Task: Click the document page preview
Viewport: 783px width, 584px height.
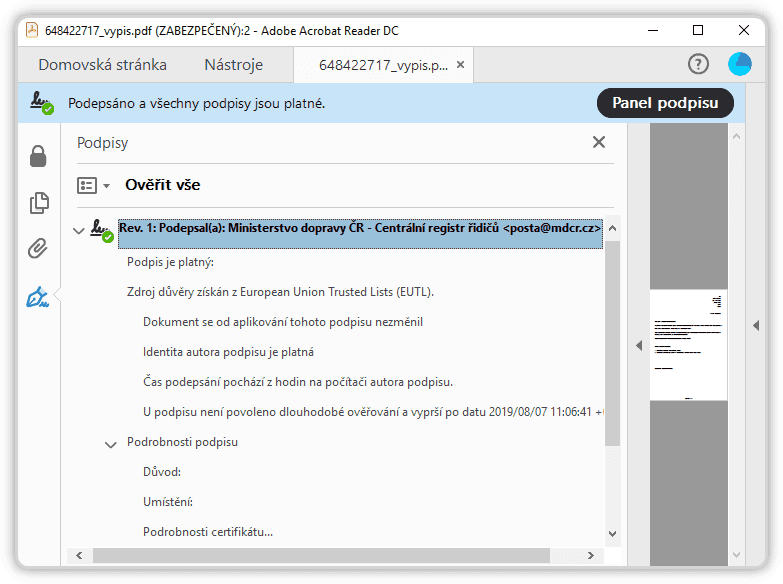Action: [688, 345]
